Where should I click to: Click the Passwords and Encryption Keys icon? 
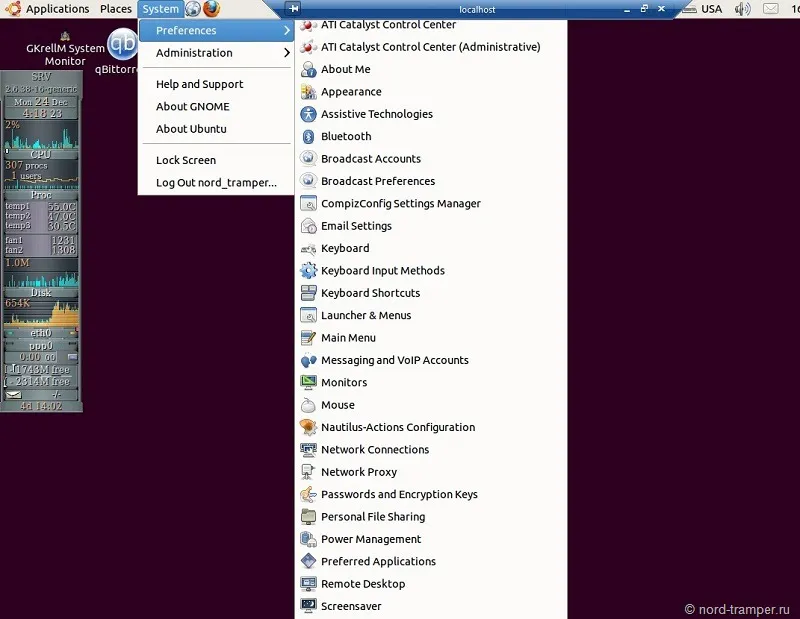pos(308,494)
